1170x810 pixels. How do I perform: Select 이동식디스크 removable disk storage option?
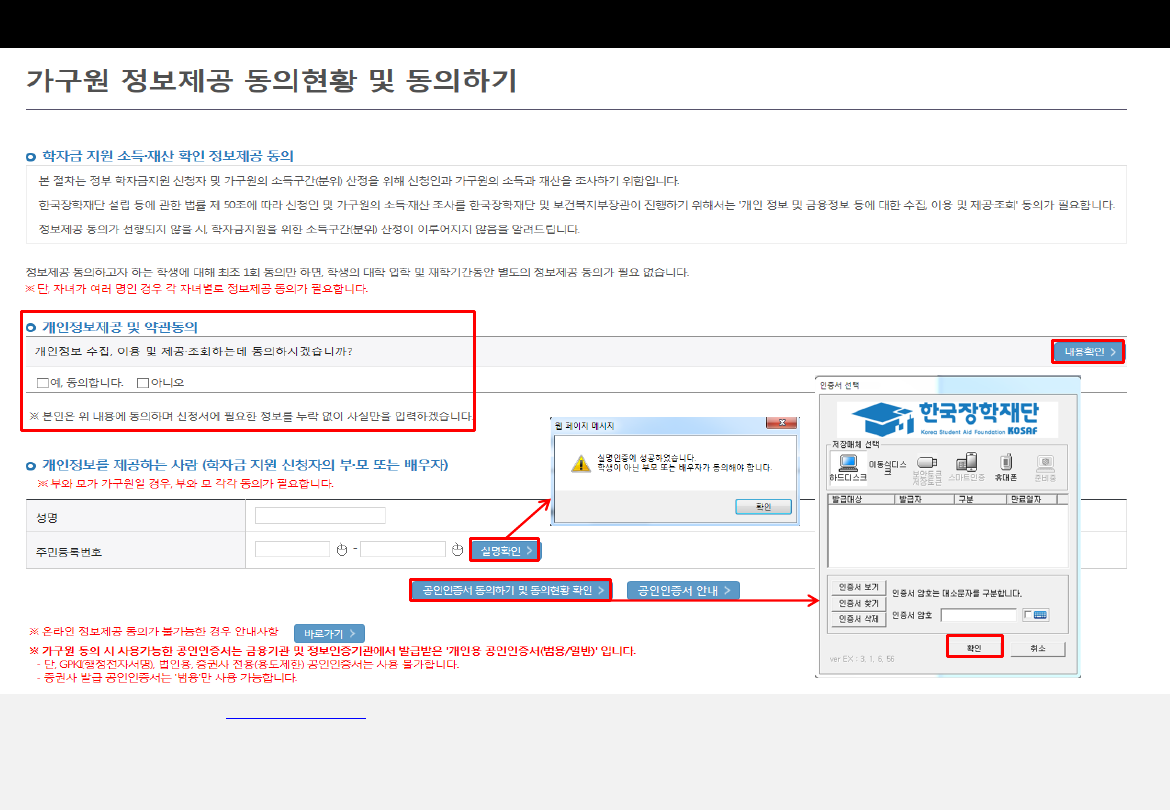[887, 468]
